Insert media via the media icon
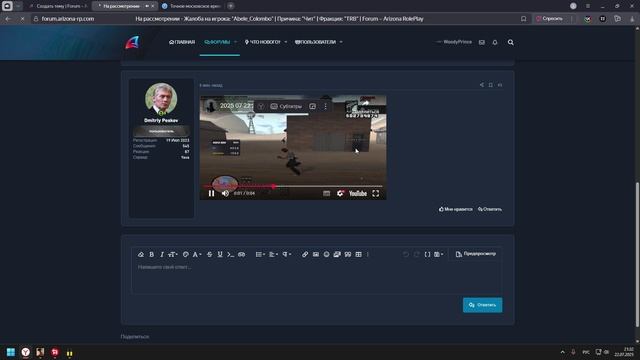 coord(337,254)
